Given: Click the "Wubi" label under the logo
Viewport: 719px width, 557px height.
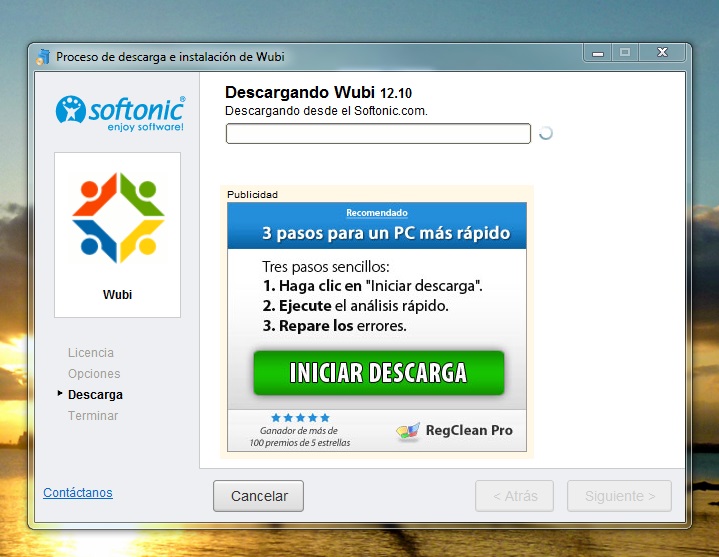Looking at the screenshot, I should coord(117,294).
